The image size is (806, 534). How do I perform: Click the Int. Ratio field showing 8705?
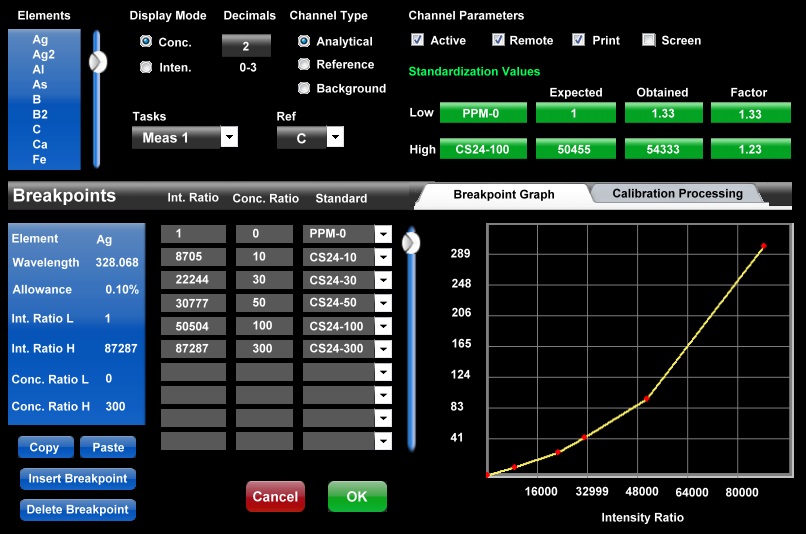click(x=193, y=257)
